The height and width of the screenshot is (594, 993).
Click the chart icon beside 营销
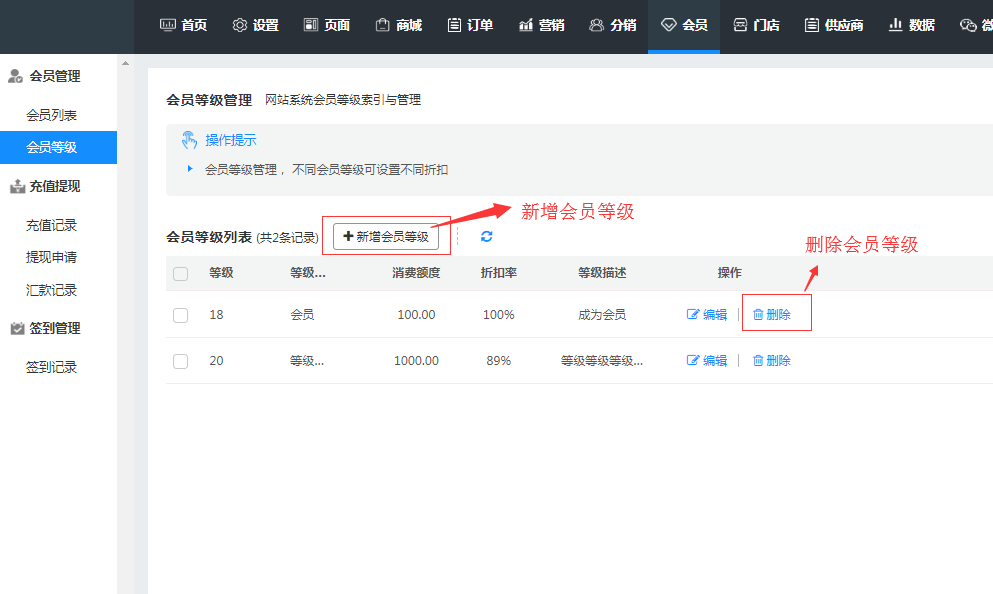[x=526, y=25]
